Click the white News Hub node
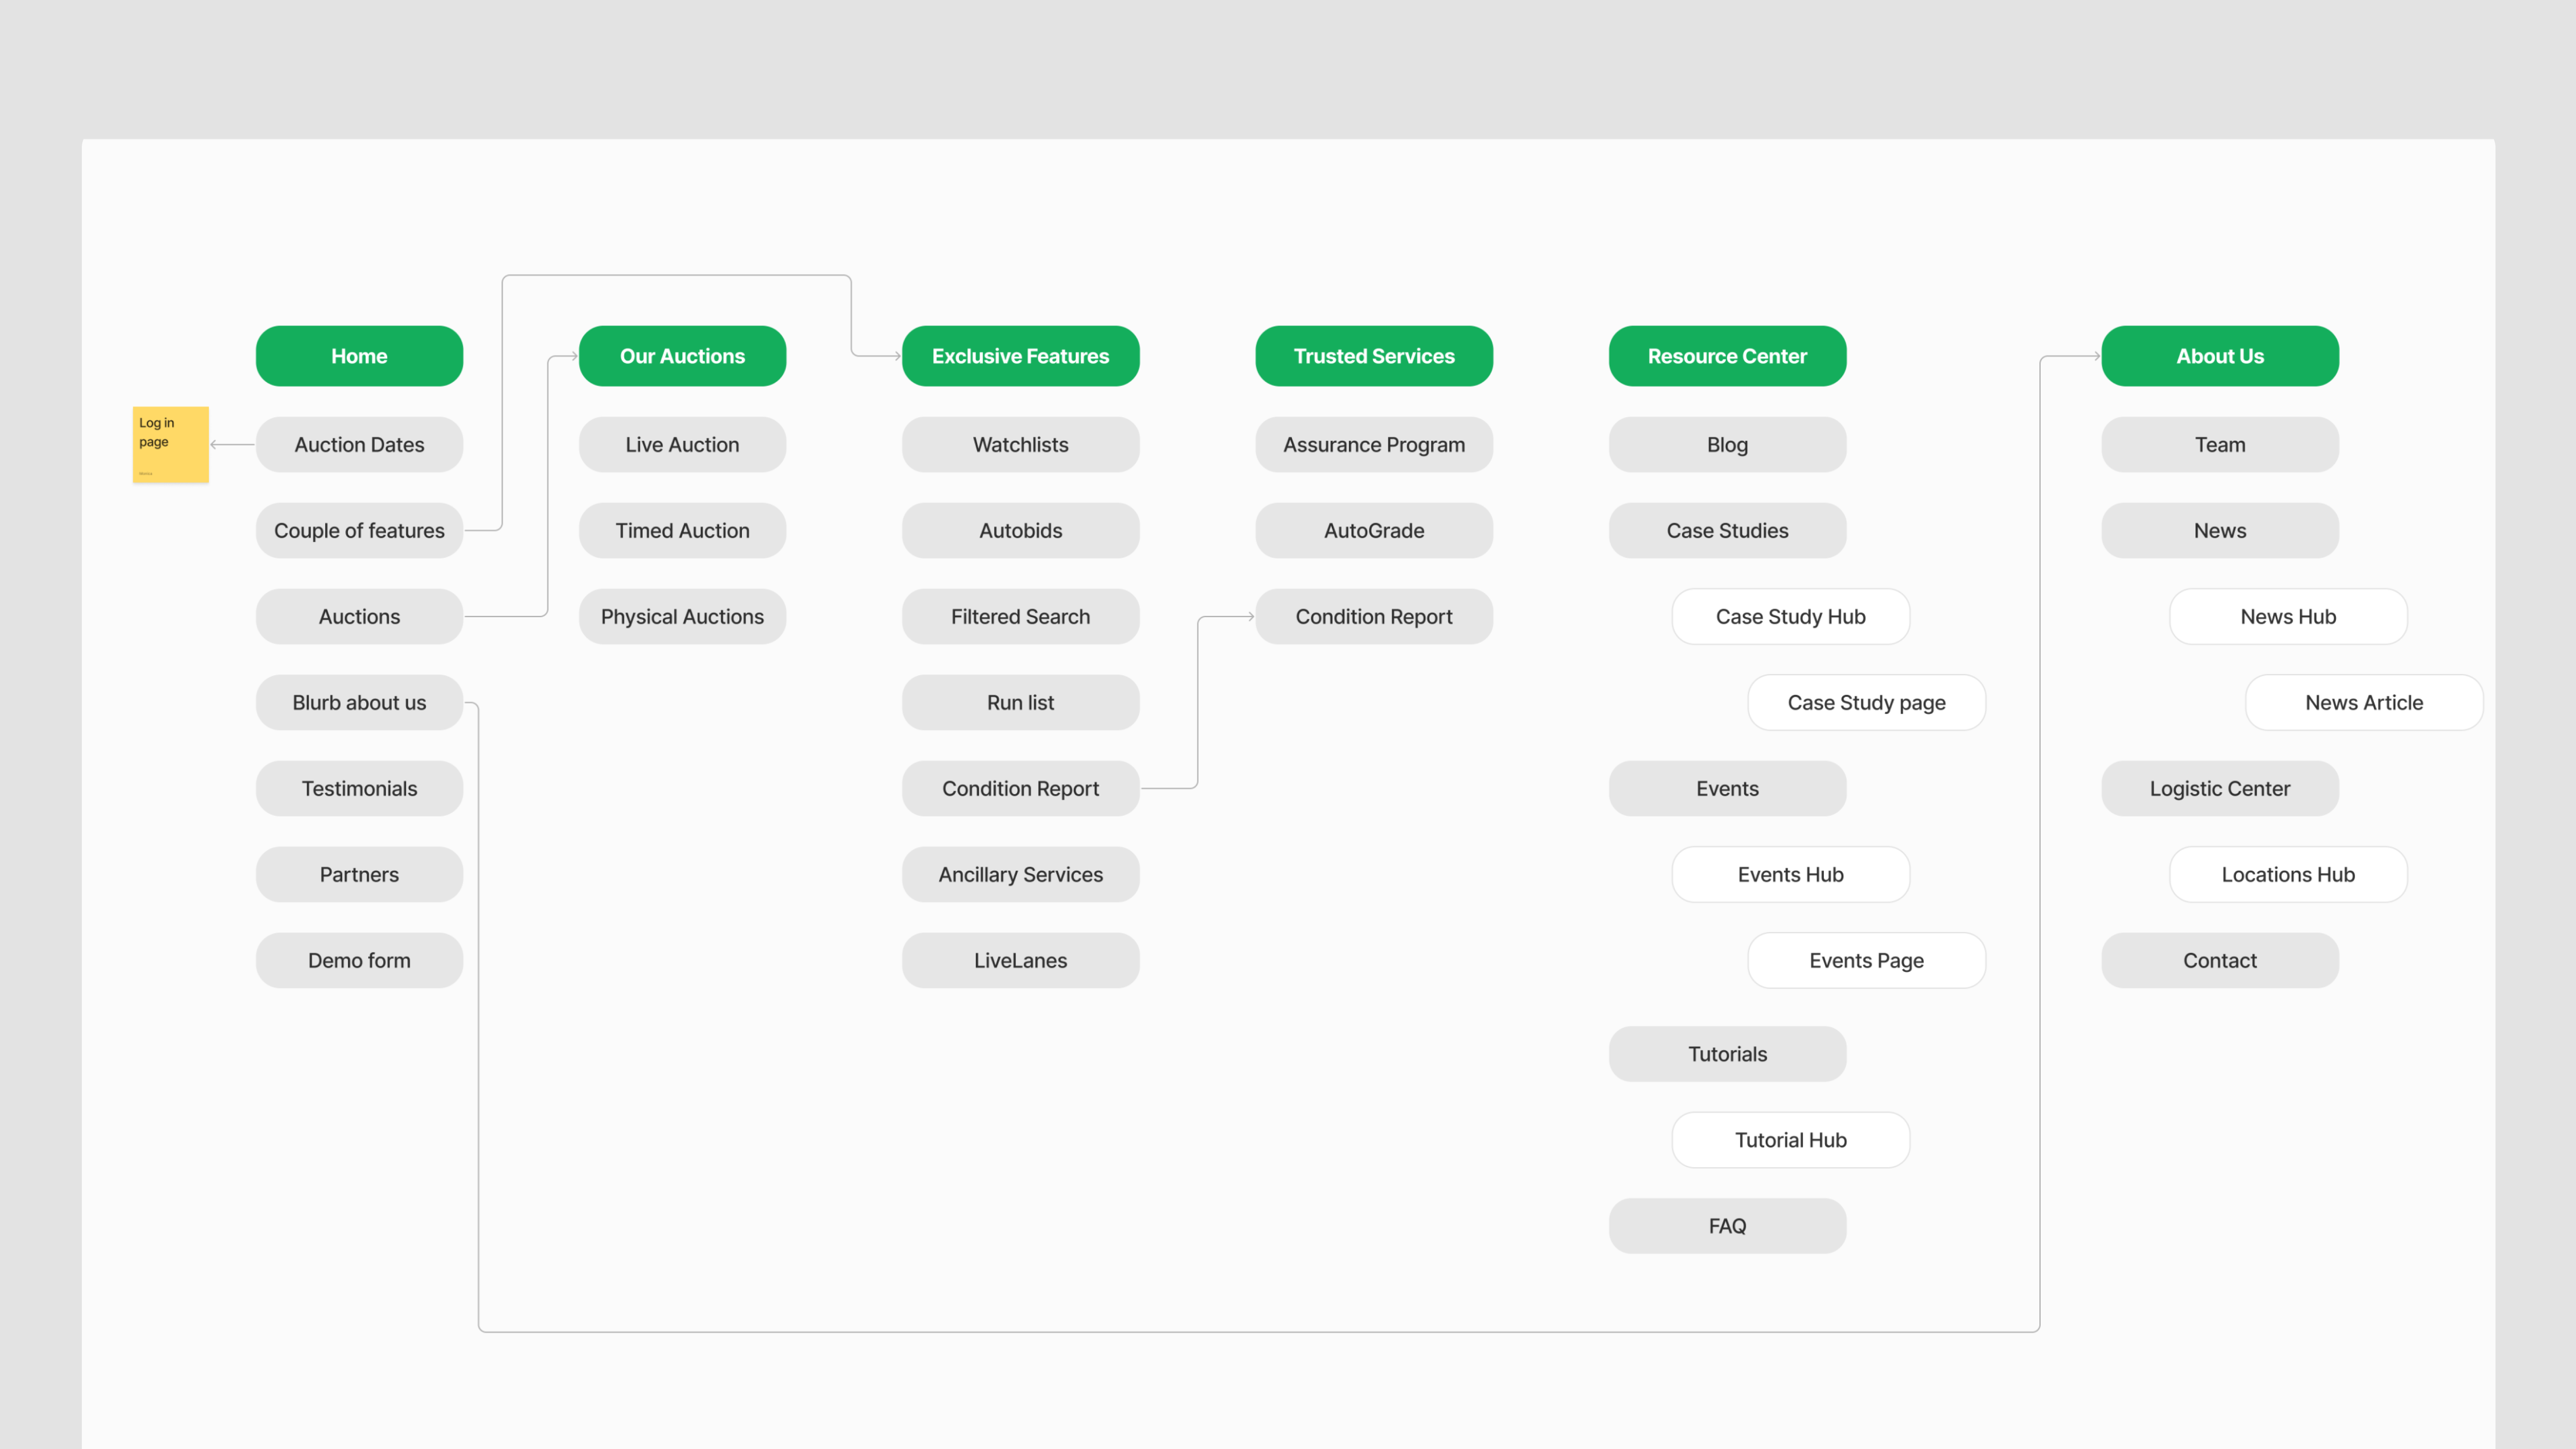This screenshot has width=2576, height=1449. [x=2288, y=617]
